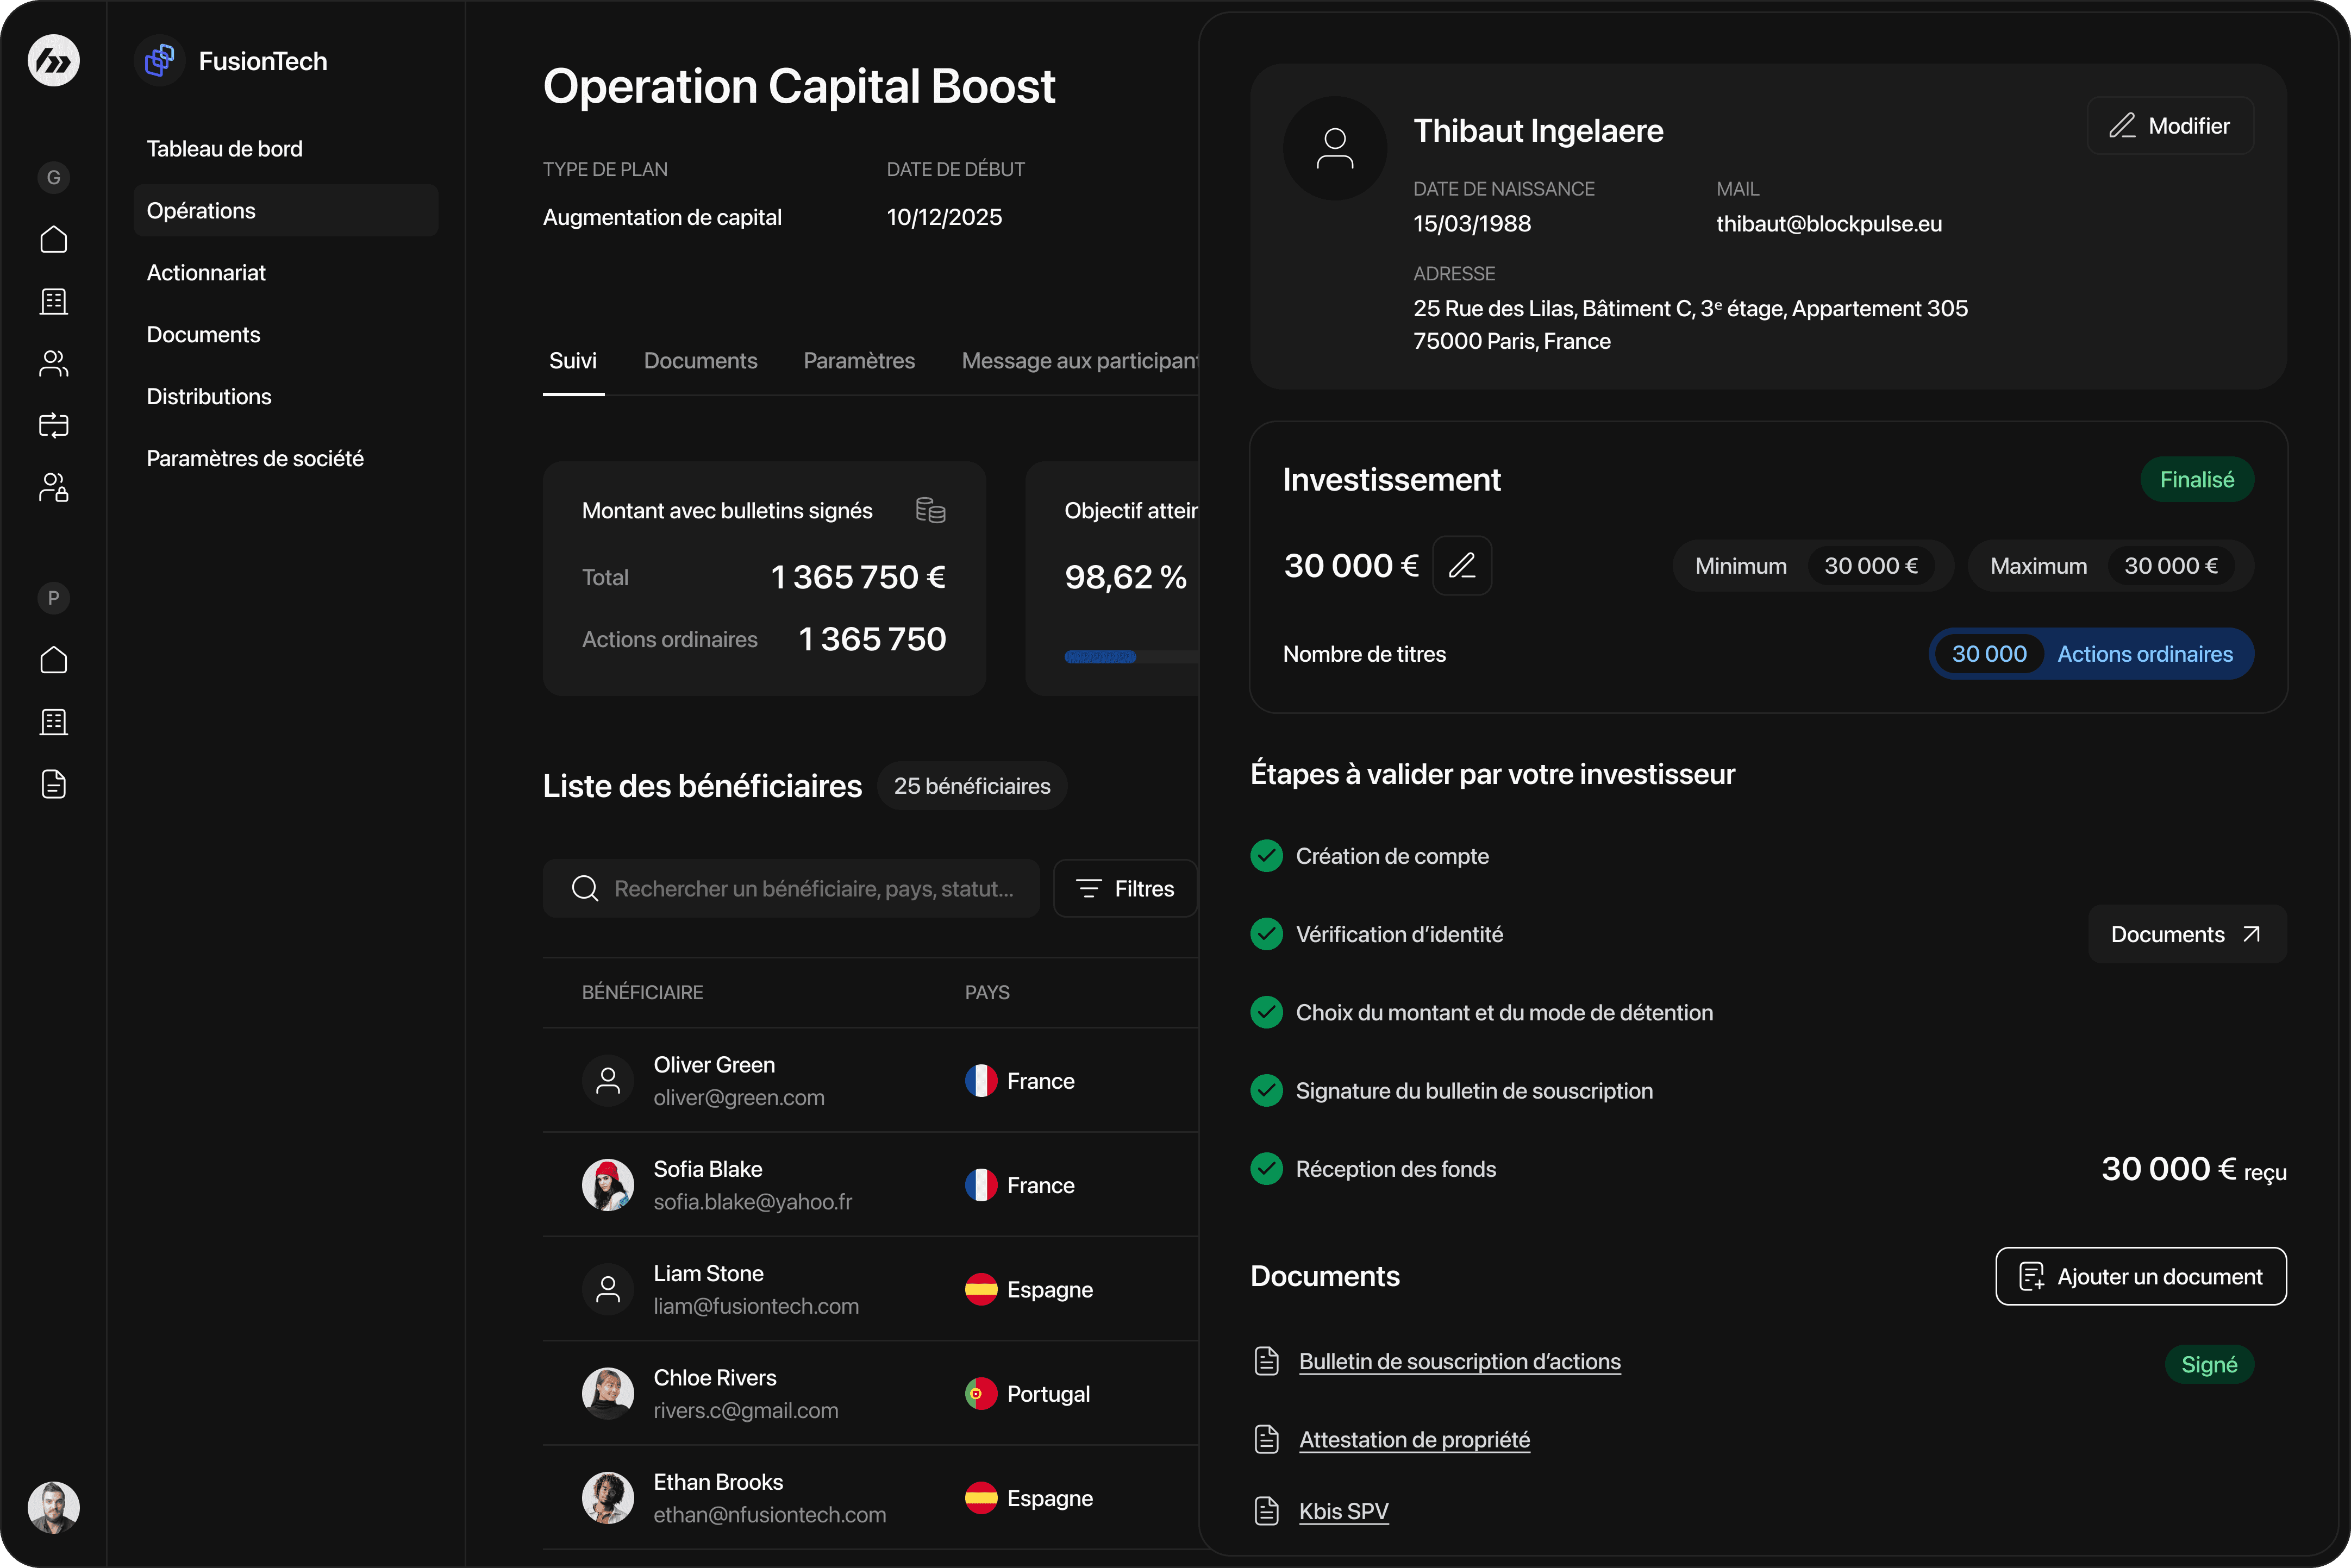Click the pencil edit icon beside 30 000 €

tap(1462, 566)
